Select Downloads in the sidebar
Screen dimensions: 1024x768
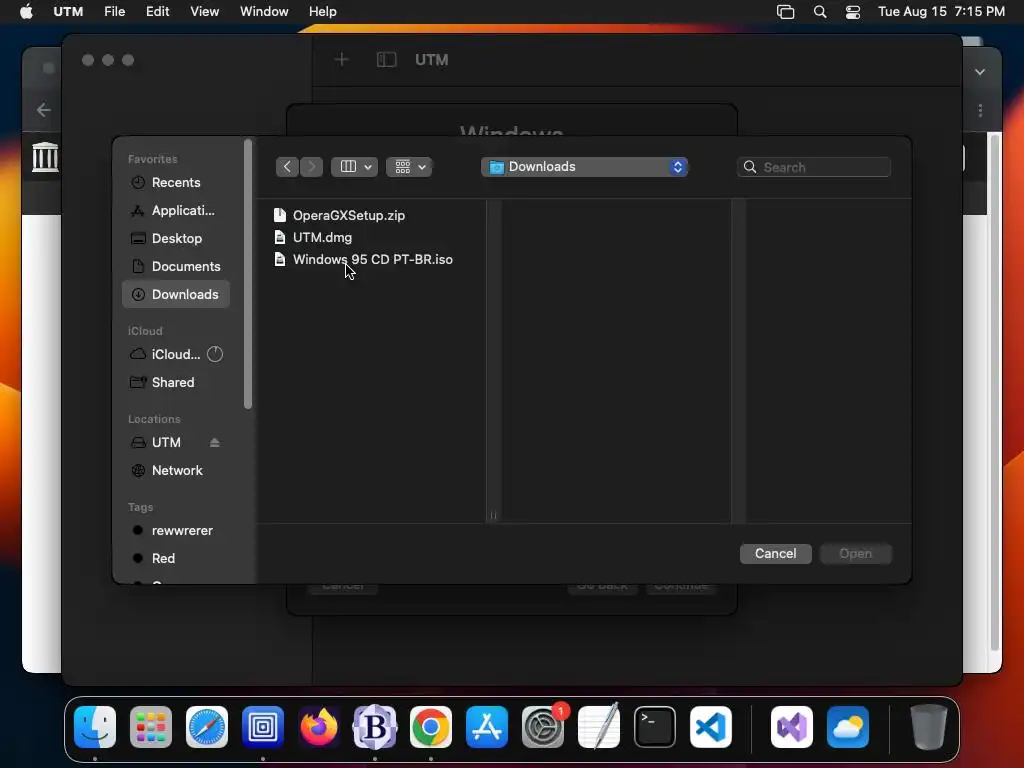(x=176, y=295)
